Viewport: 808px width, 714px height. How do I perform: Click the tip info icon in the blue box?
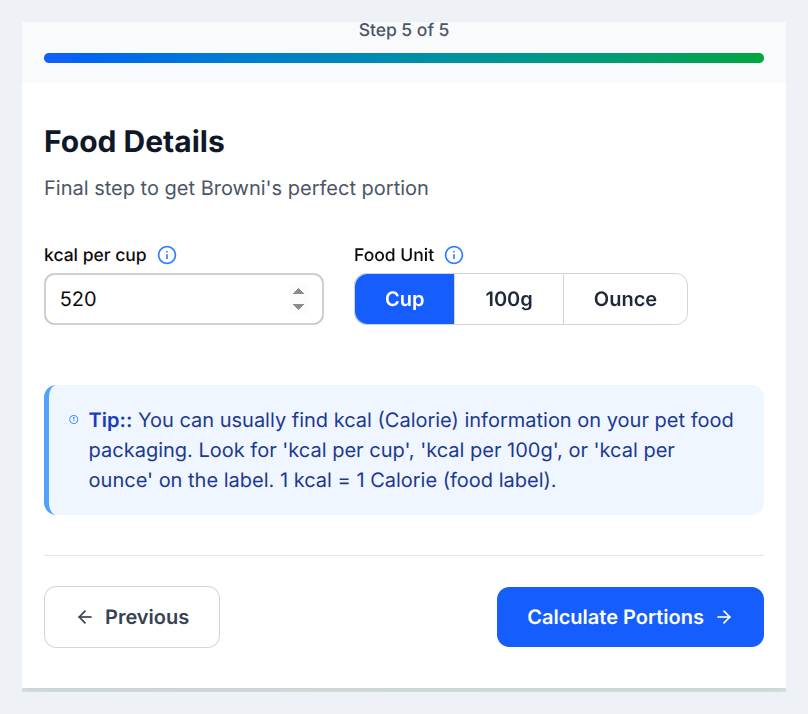(x=73, y=420)
